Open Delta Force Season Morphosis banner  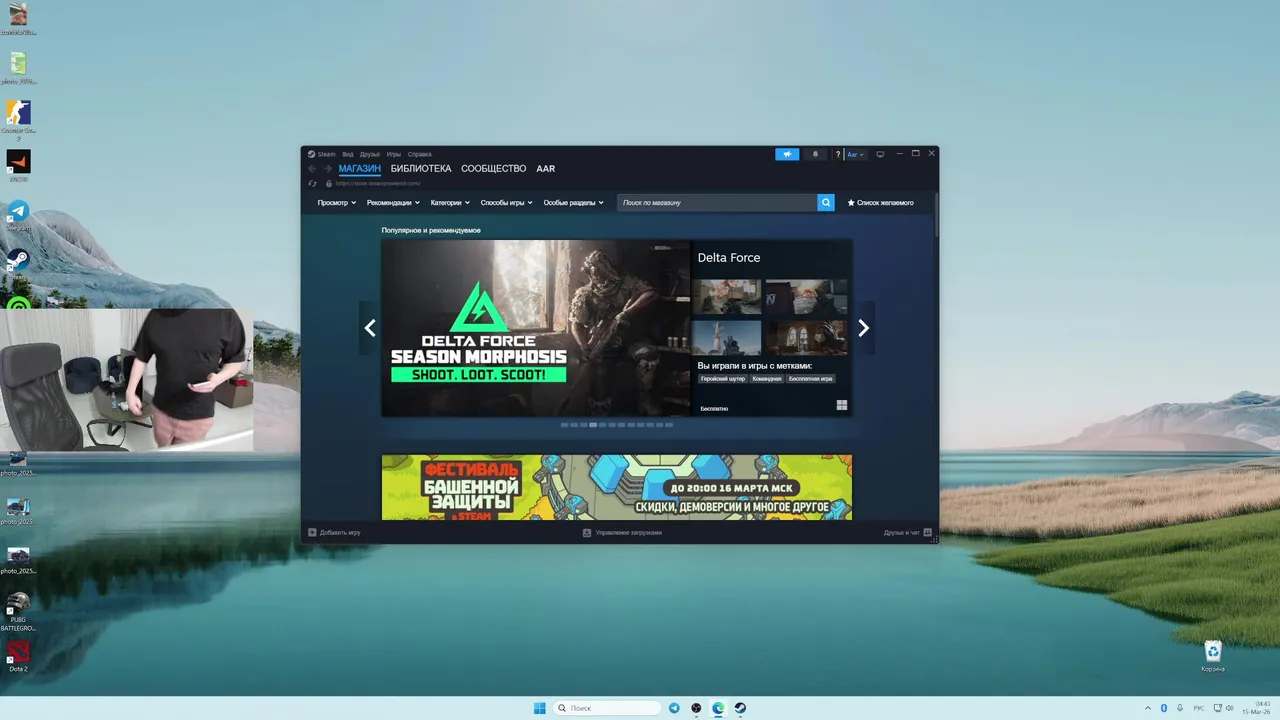click(x=536, y=328)
